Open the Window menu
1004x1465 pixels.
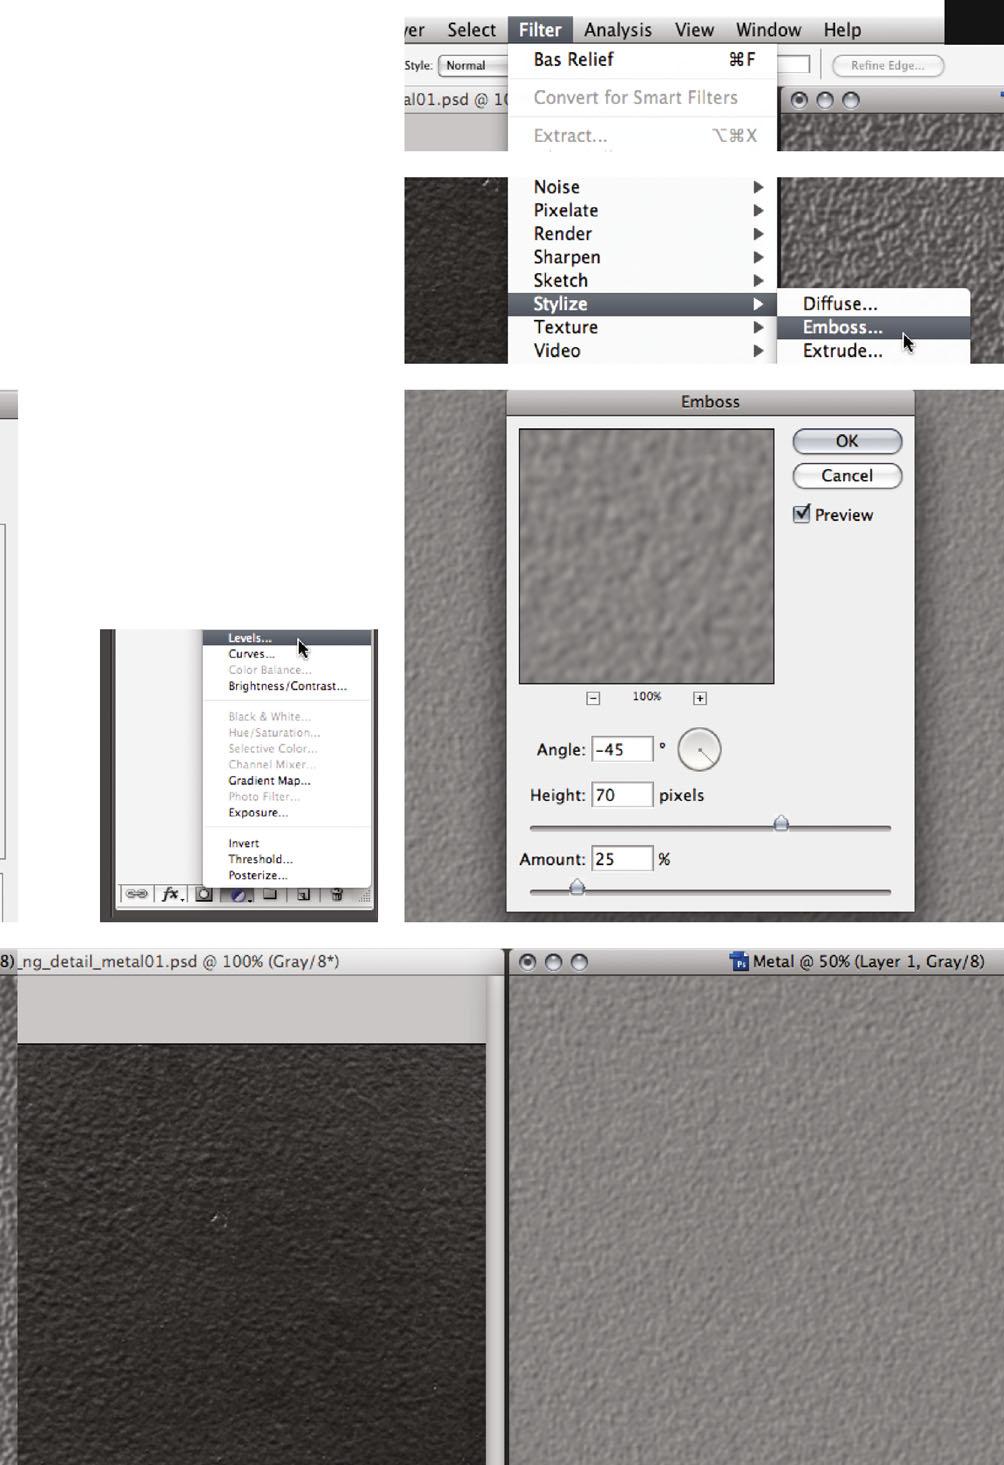click(x=768, y=30)
